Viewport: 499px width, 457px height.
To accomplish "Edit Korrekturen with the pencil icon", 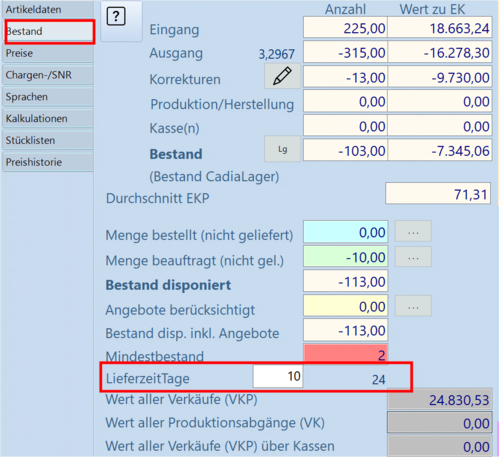I will point(282,76).
